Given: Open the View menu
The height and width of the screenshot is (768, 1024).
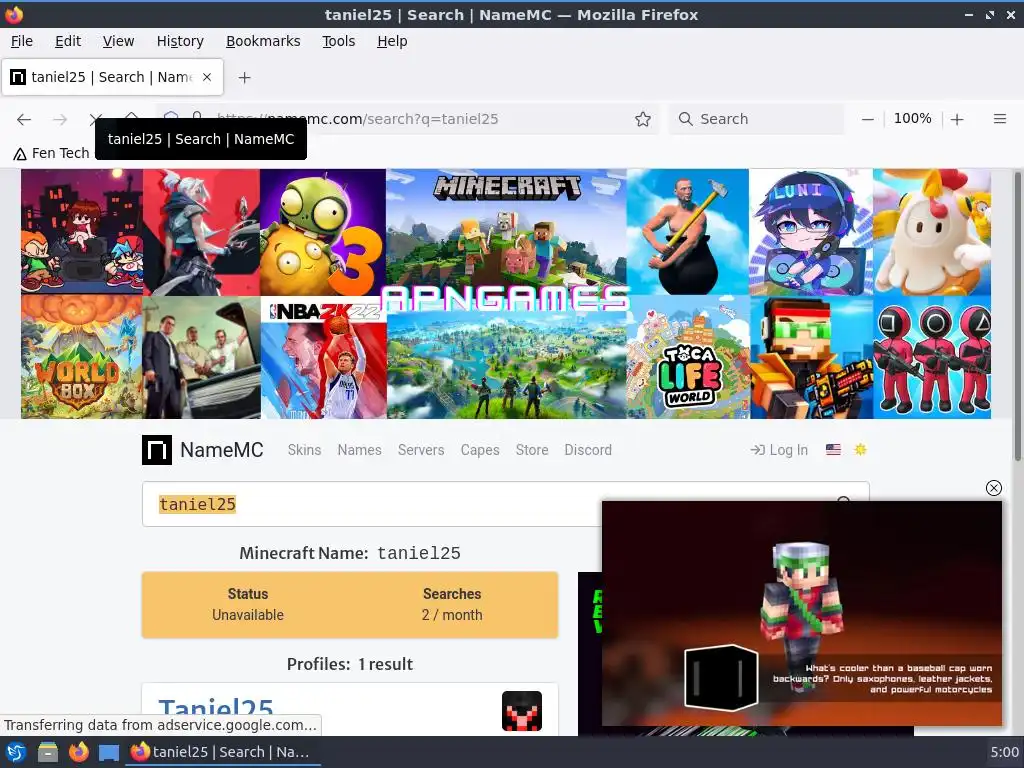Looking at the screenshot, I should (x=118, y=41).
